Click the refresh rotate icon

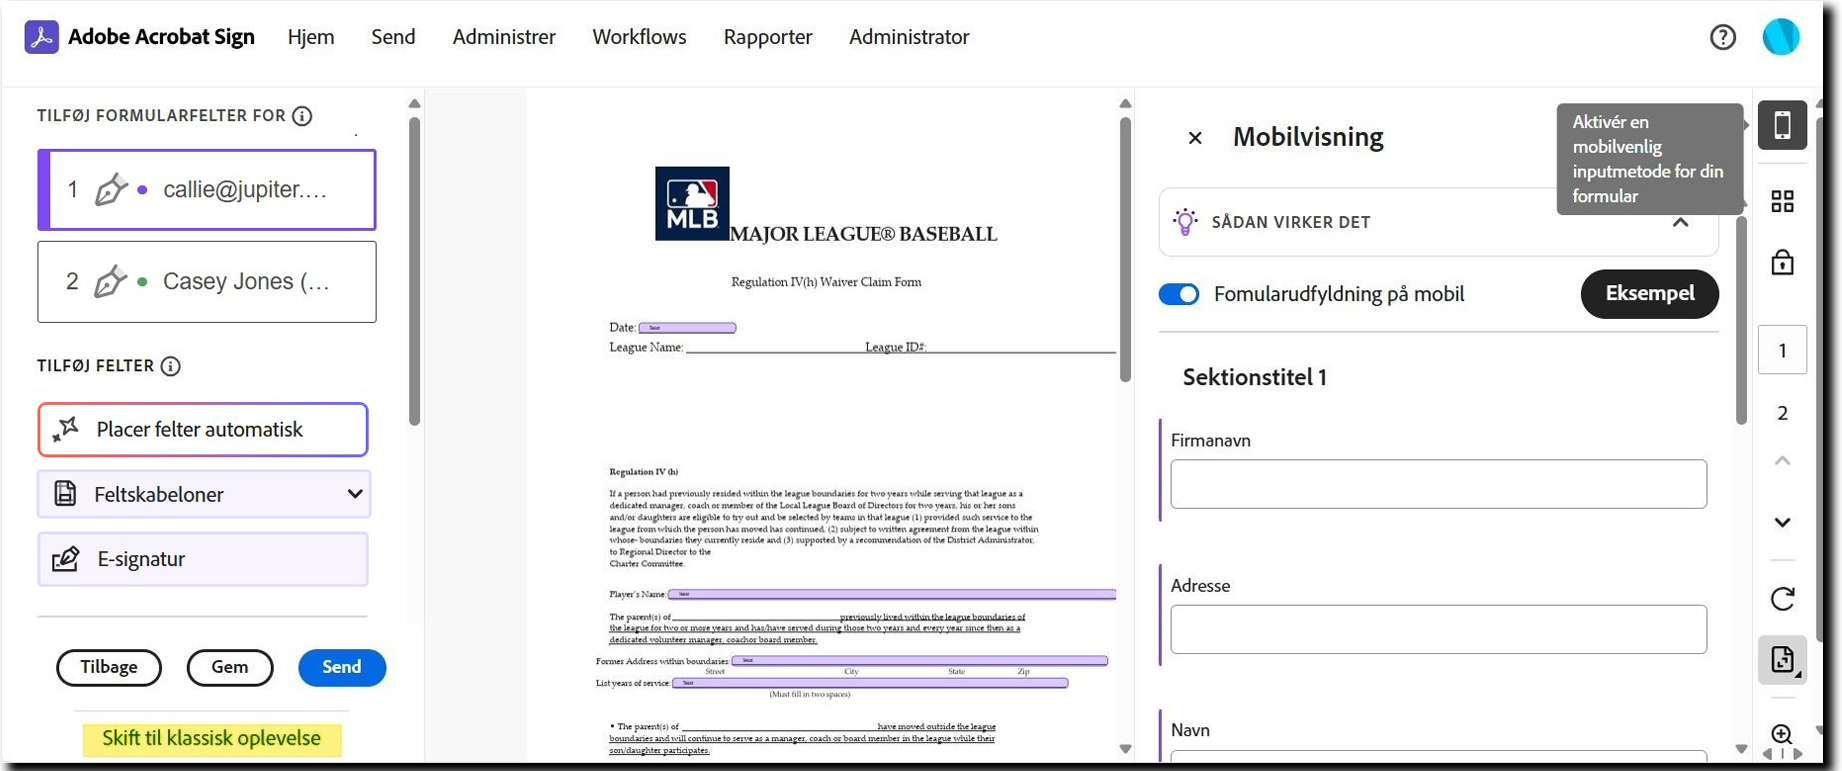click(1782, 599)
